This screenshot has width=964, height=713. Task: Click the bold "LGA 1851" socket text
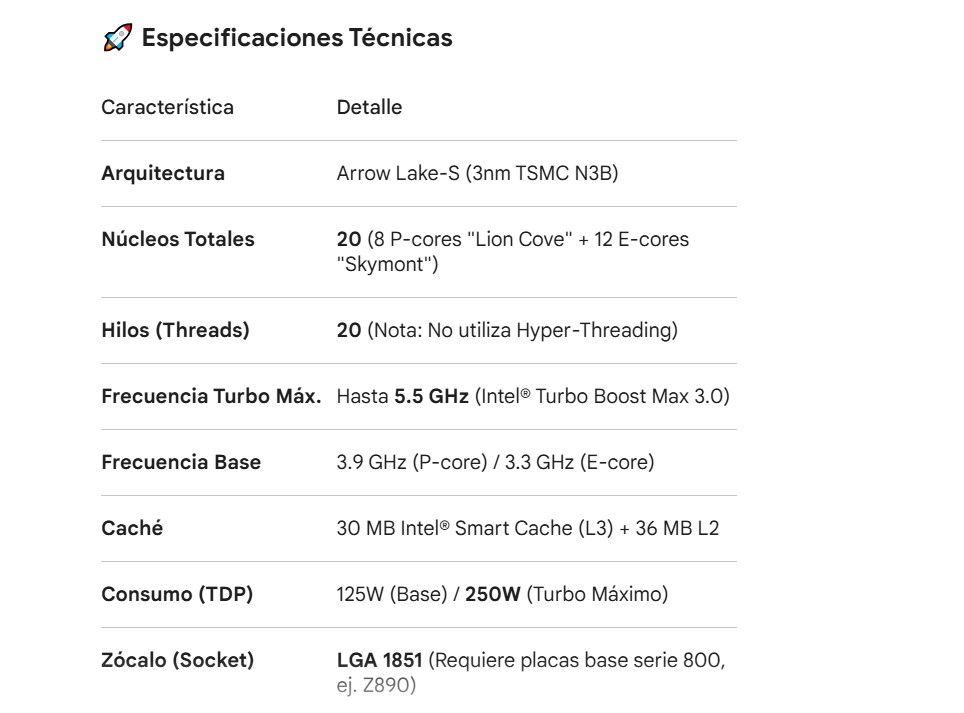pos(382,660)
